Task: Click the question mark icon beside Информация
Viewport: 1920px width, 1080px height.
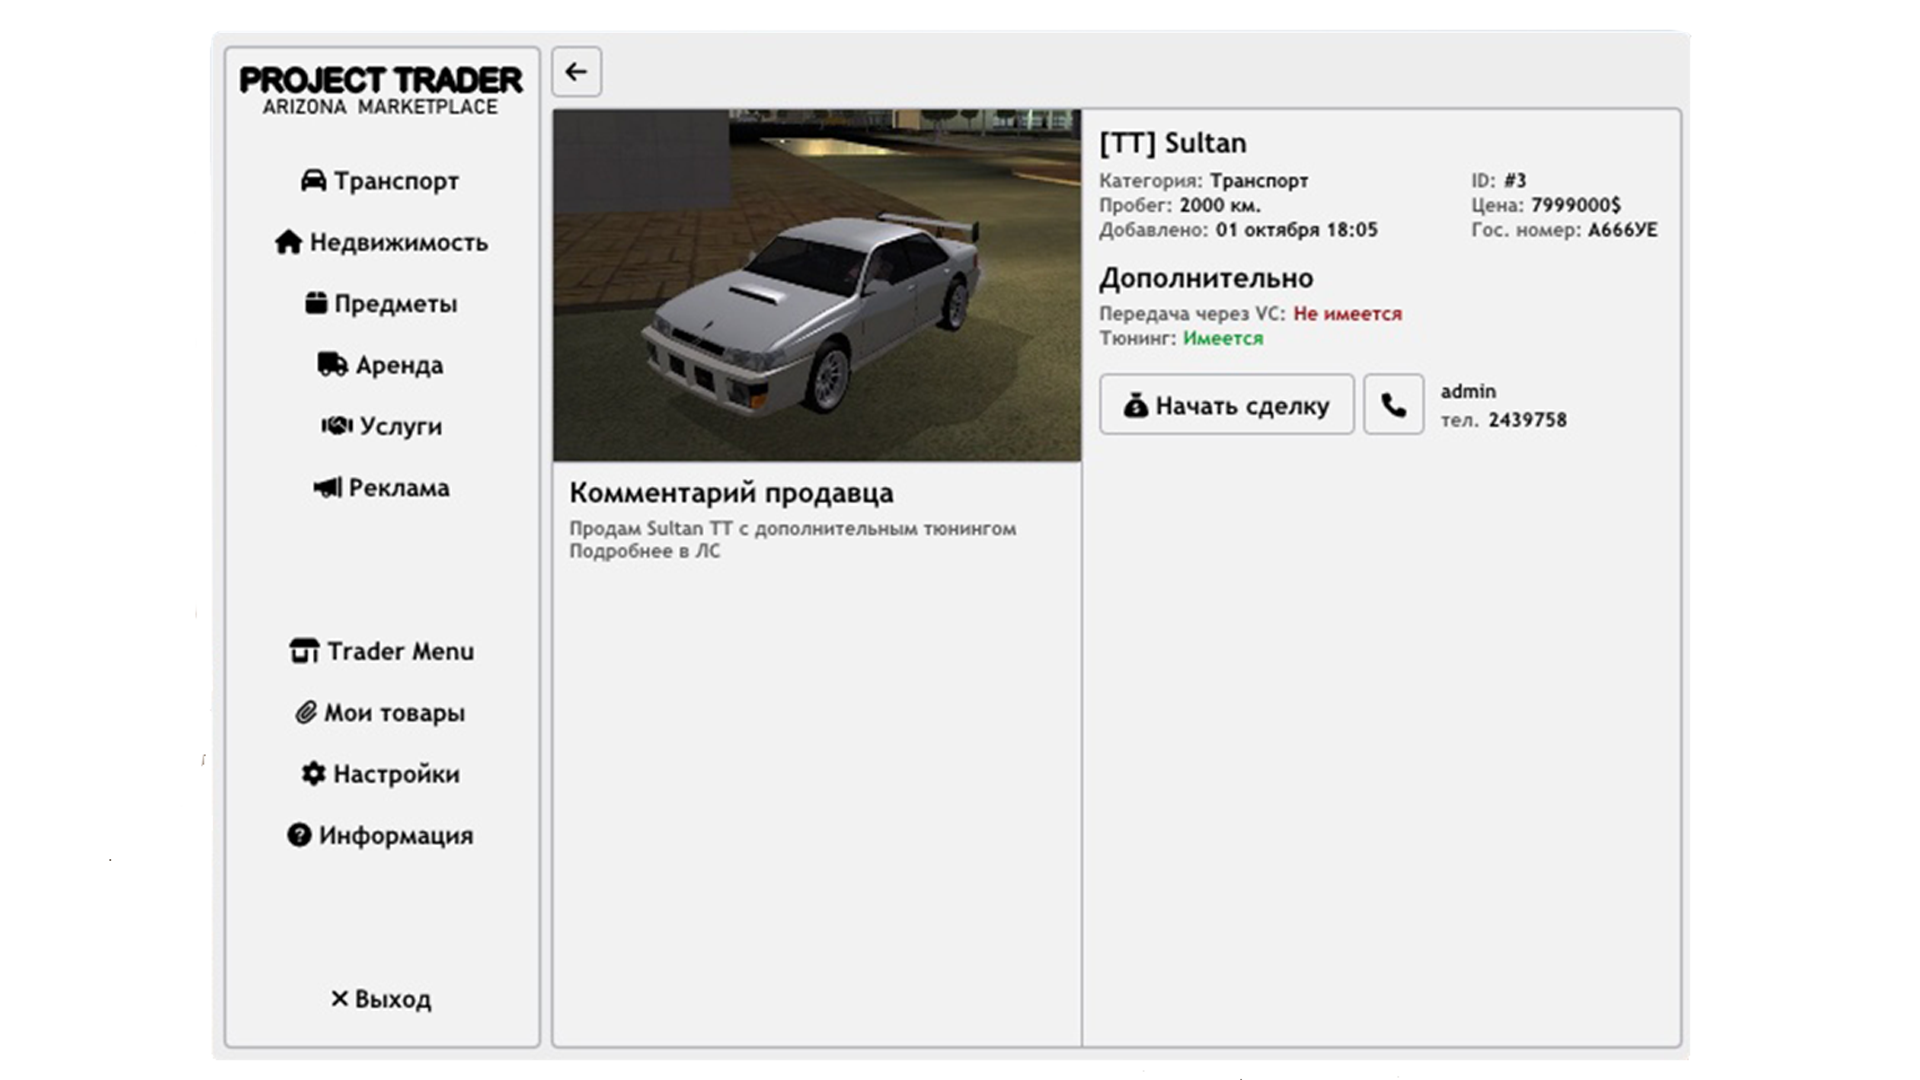Action: coord(299,835)
